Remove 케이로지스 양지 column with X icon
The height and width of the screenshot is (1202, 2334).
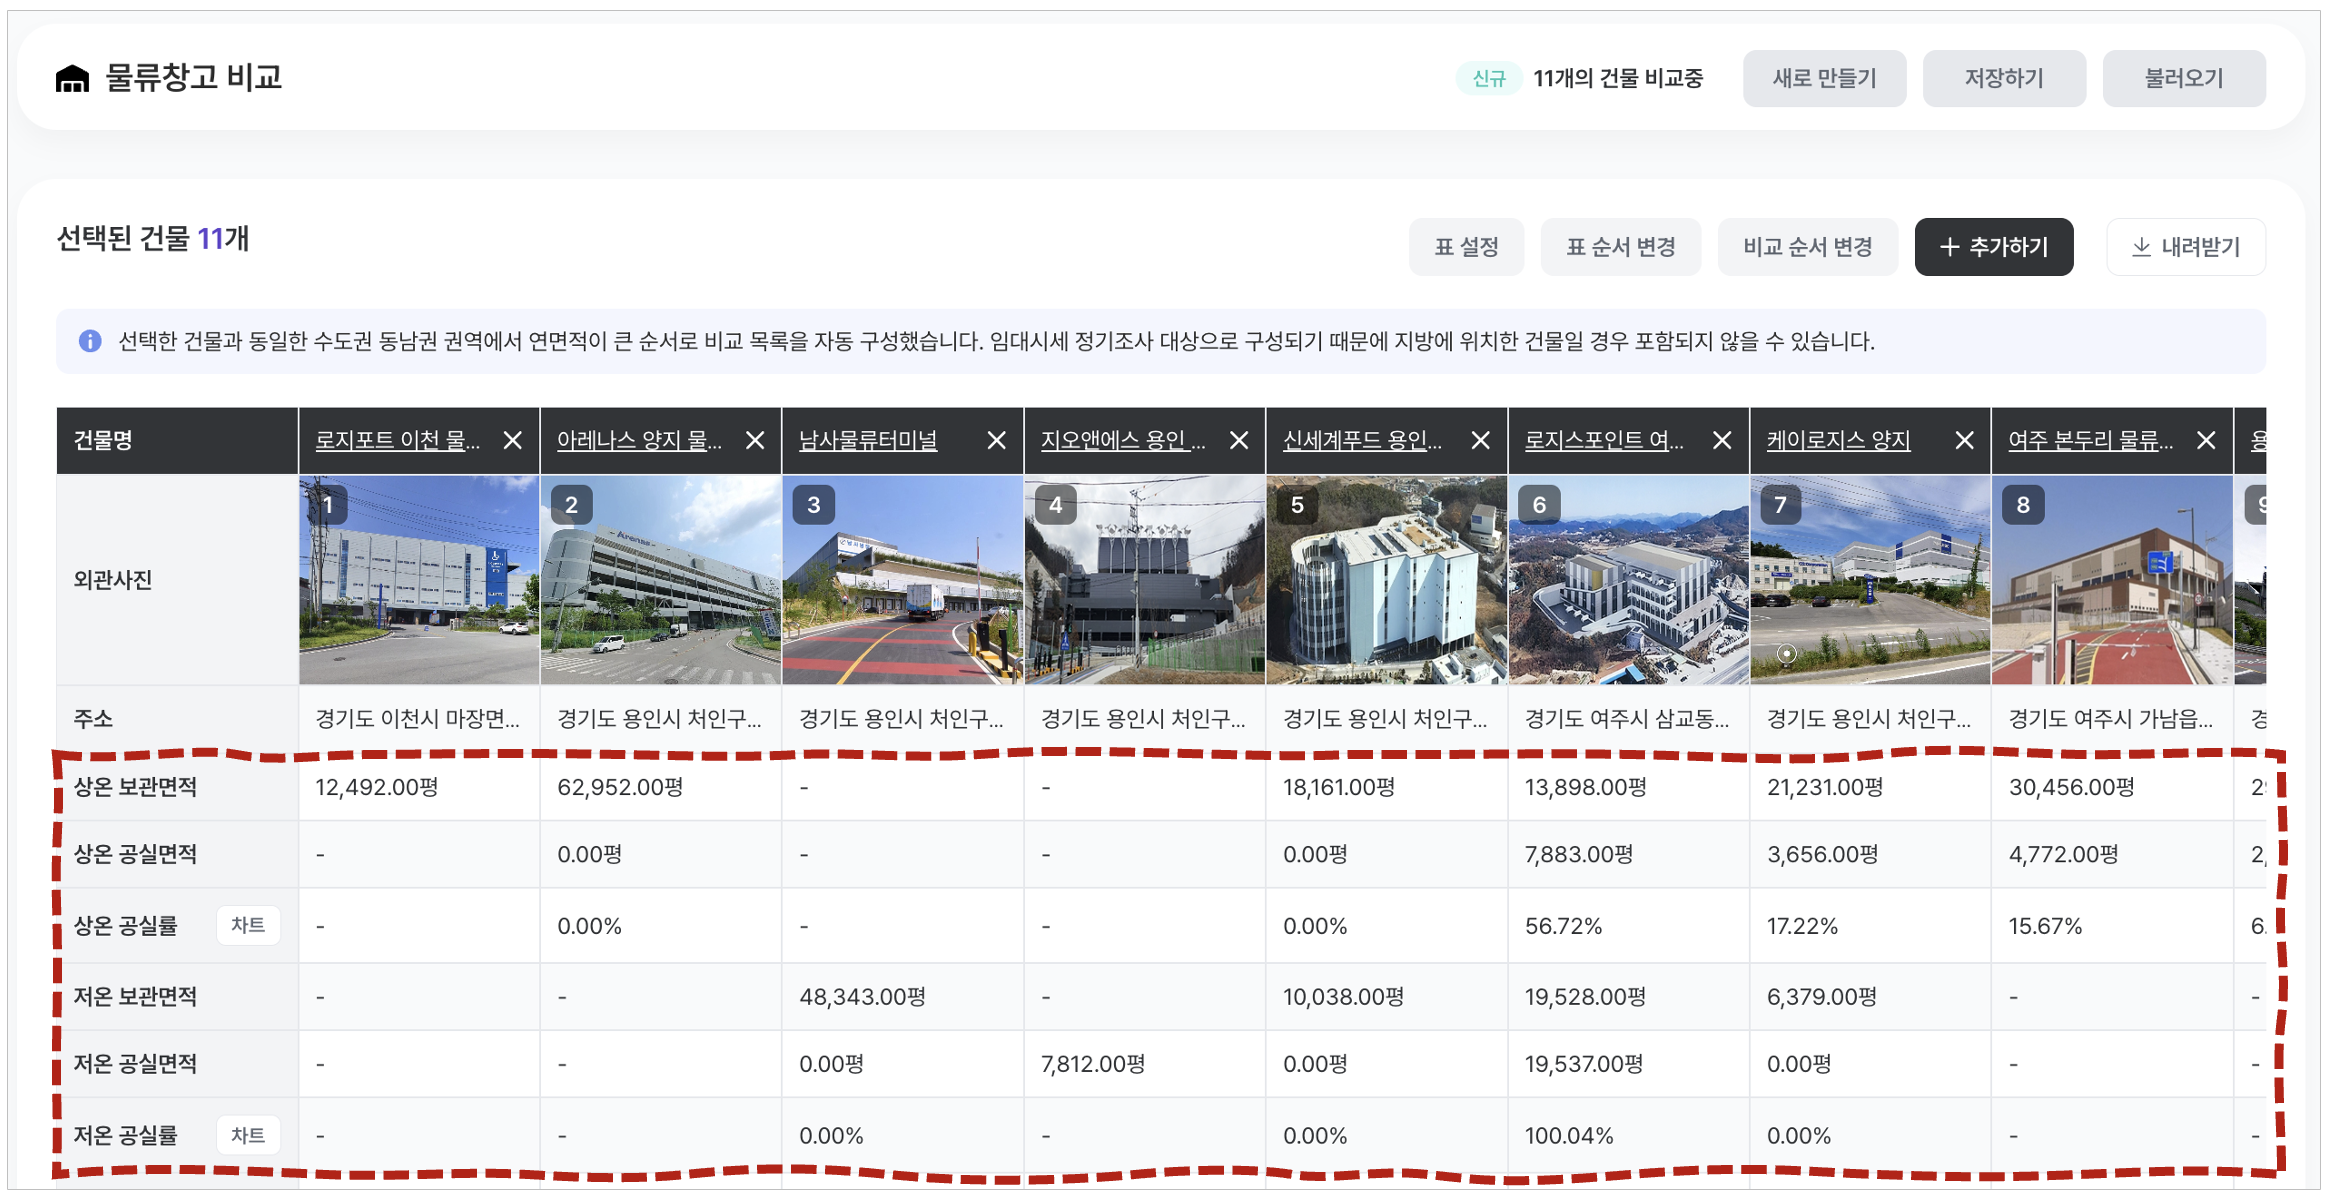pyautogui.click(x=1964, y=441)
